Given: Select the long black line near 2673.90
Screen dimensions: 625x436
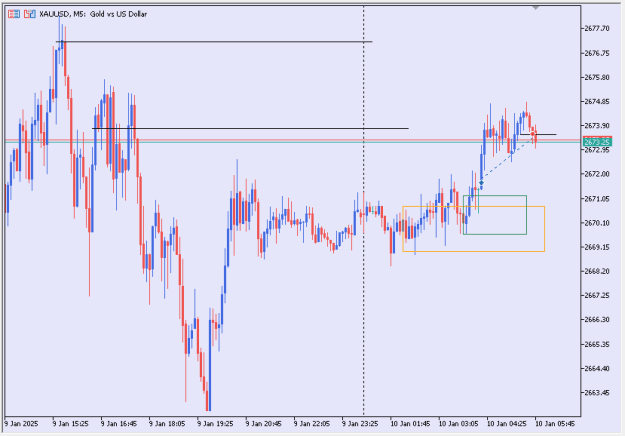Looking at the screenshot, I should coord(250,128).
